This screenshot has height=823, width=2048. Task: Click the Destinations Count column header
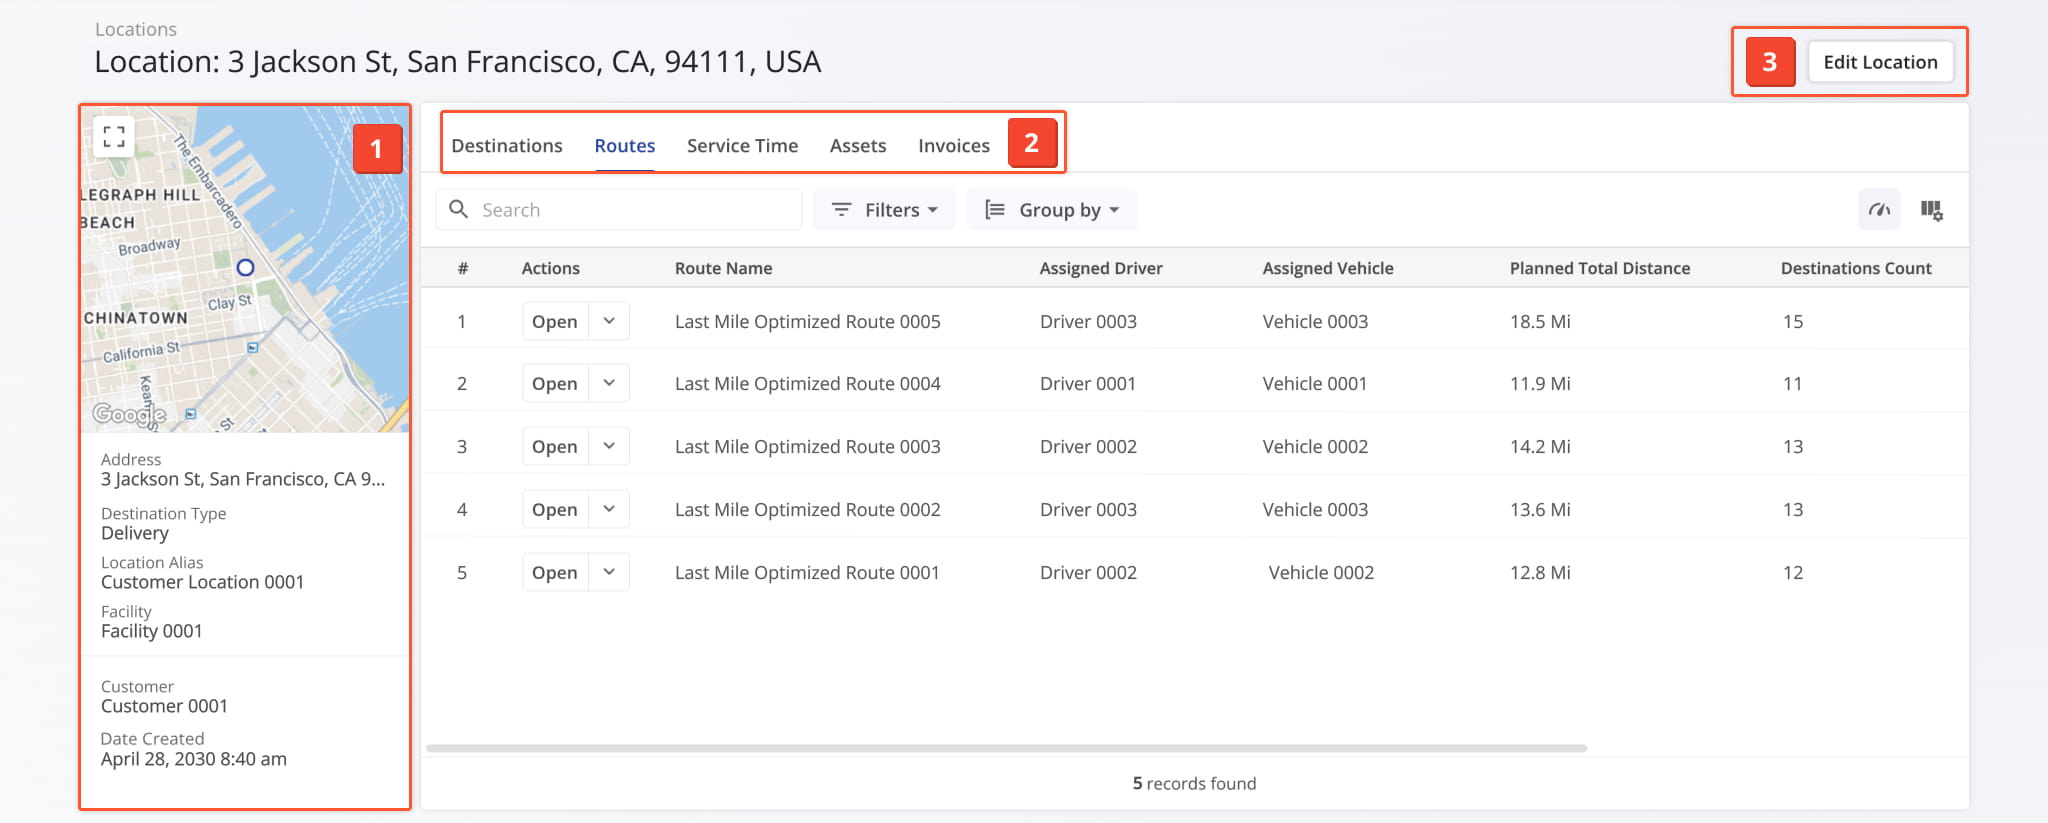click(x=1856, y=268)
